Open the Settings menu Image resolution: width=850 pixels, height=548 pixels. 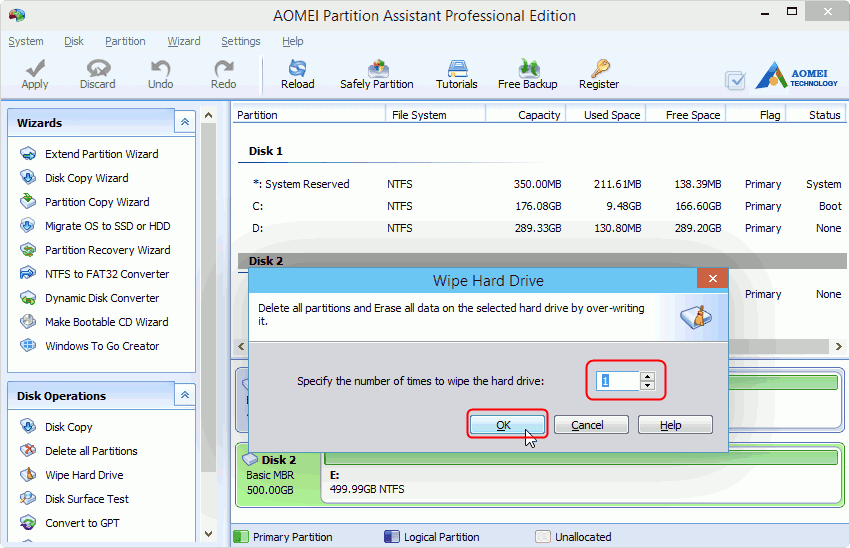(x=241, y=41)
